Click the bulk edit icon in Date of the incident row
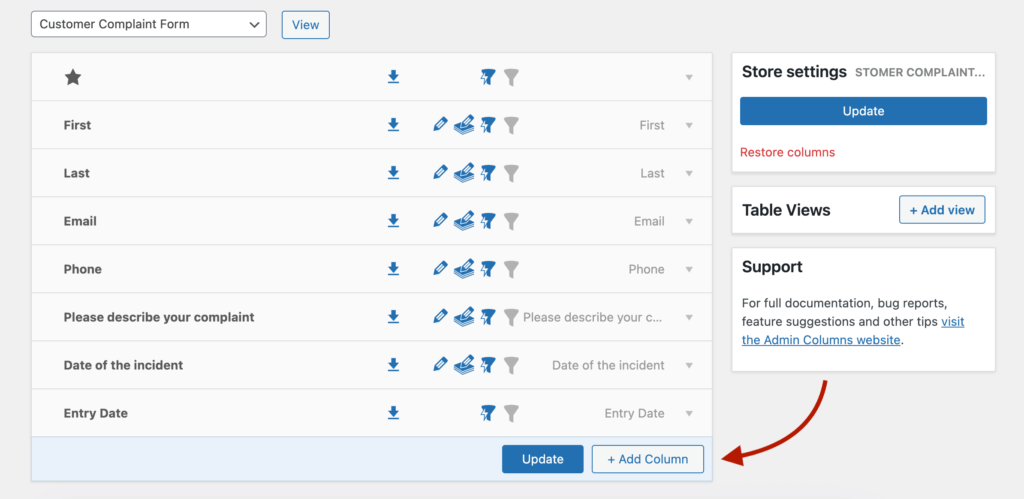Viewport: 1024px width, 499px height. click(x=463, y=365)
